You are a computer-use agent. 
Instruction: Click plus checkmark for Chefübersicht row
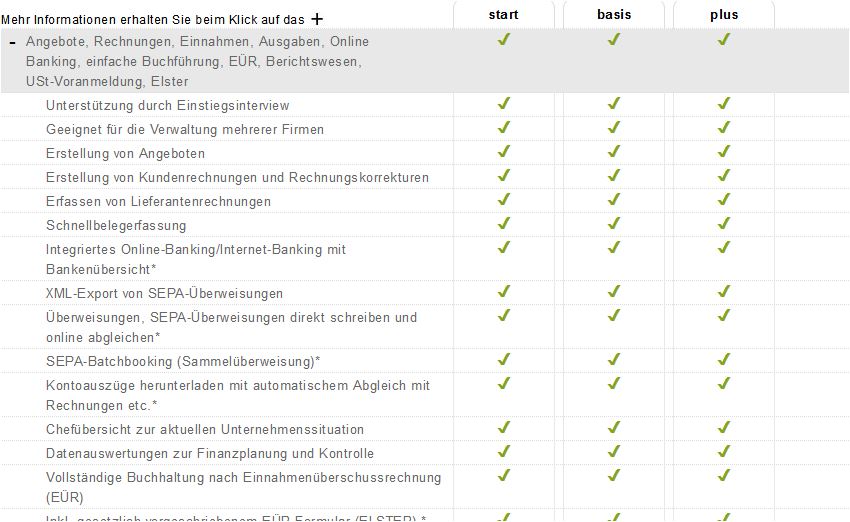coord(724,427)
